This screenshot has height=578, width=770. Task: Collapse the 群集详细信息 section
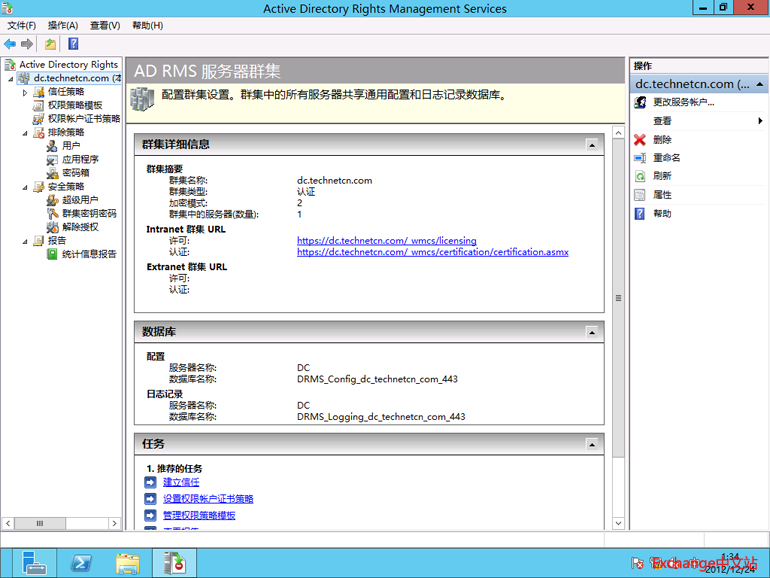592,145
